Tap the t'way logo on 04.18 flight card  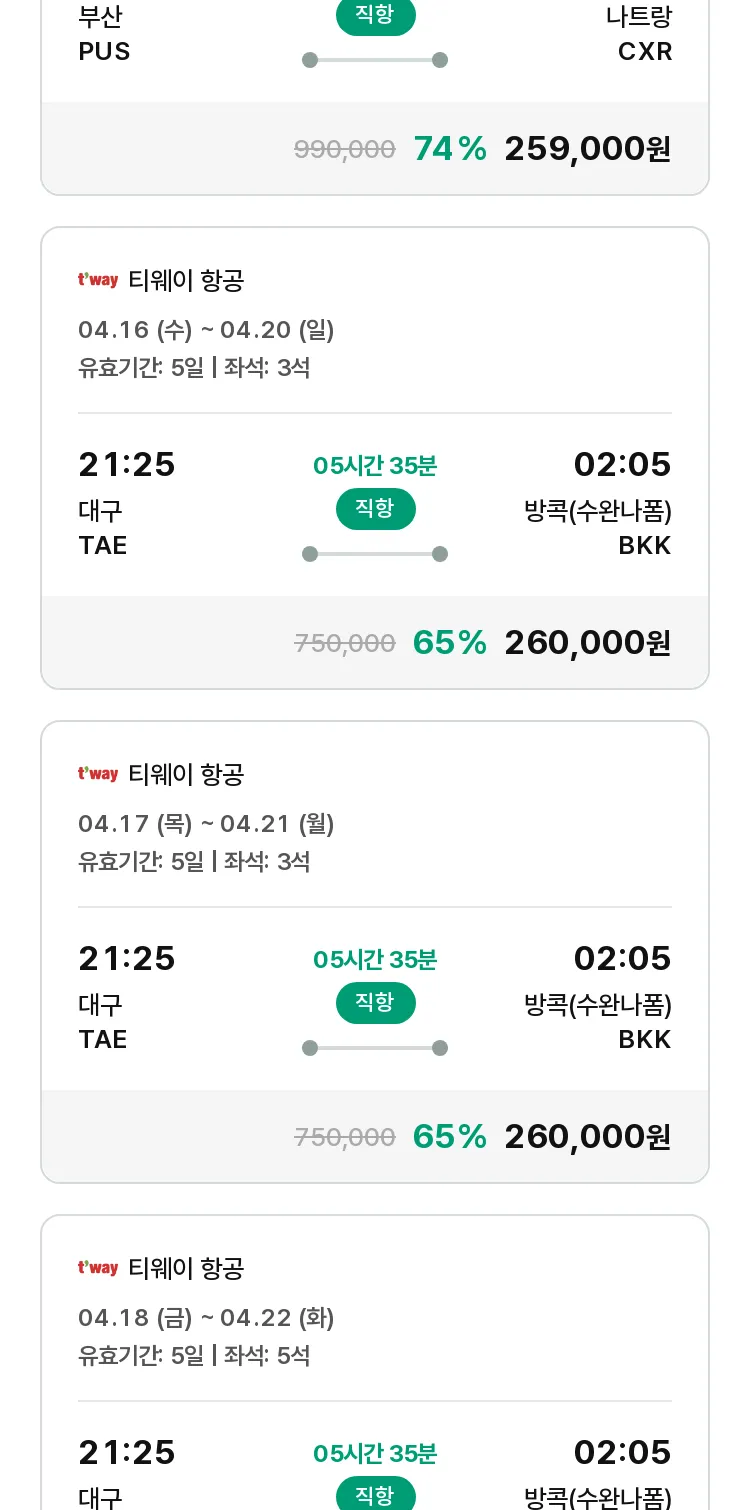98,1268
